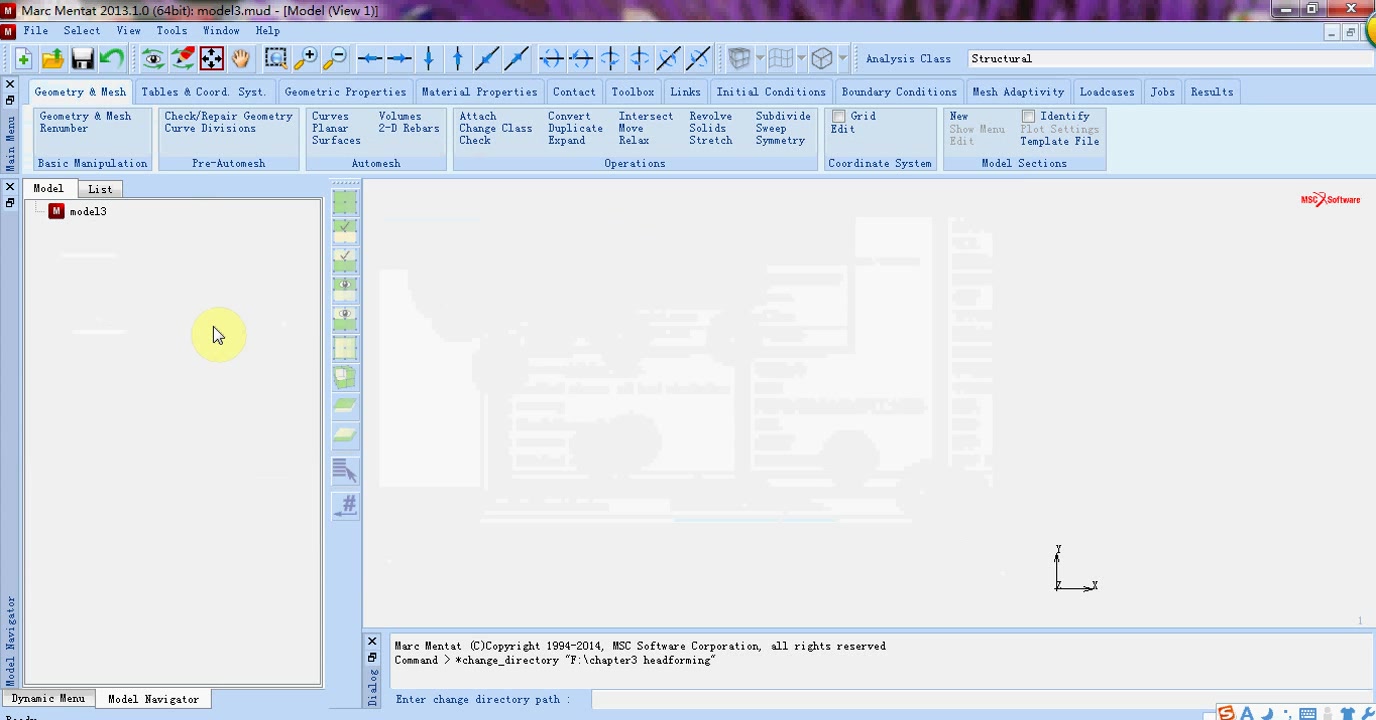Image resolution: width=1376 pixels, height=720 pixels.
Task: Click the Symmetry operation
Action: point(780,140)
